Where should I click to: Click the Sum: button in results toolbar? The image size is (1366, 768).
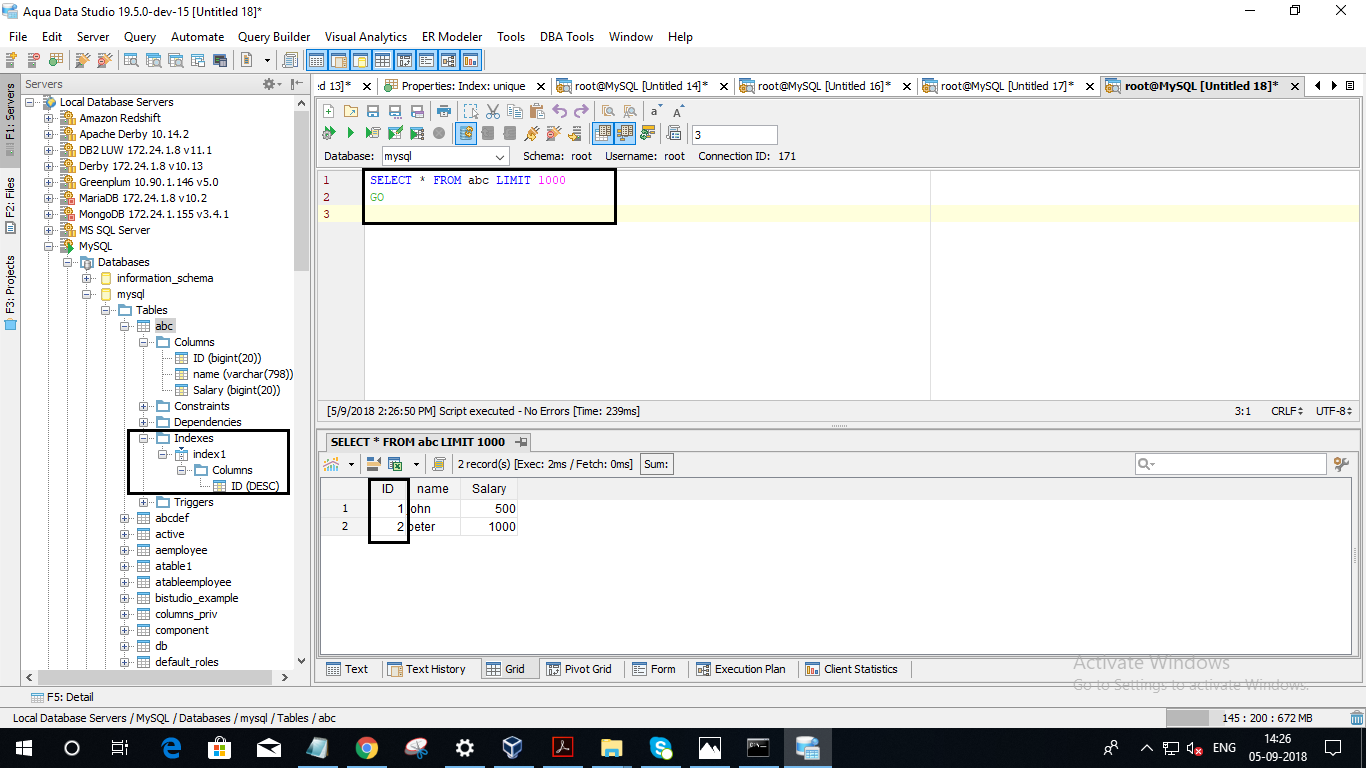tap(657, 464)
